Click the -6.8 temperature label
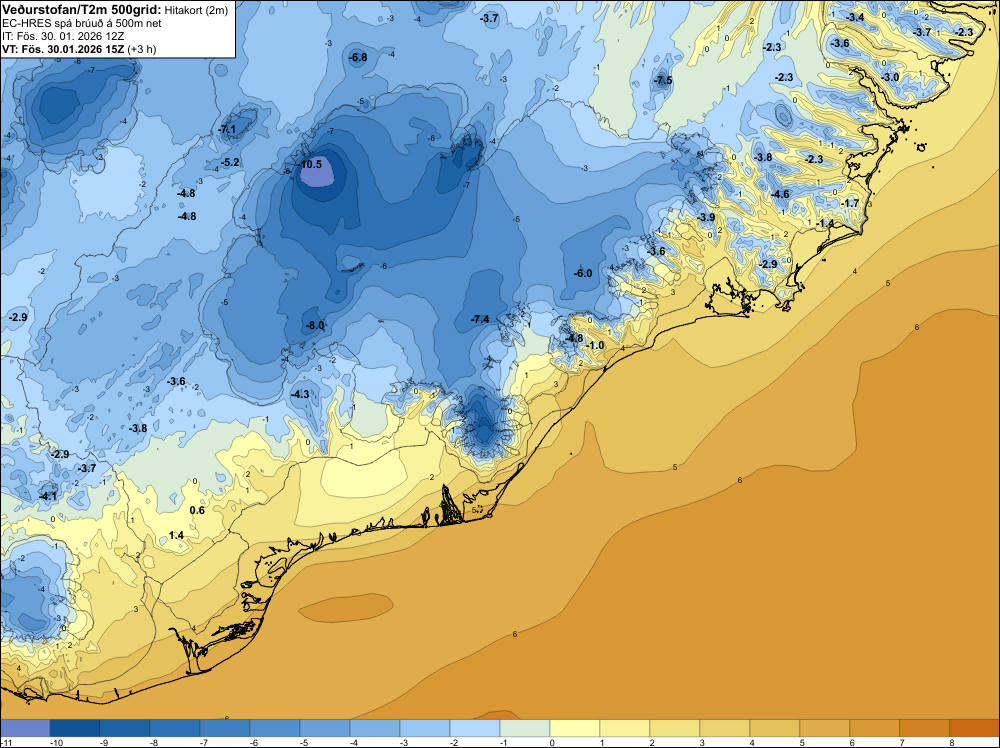 pos(358,57)
